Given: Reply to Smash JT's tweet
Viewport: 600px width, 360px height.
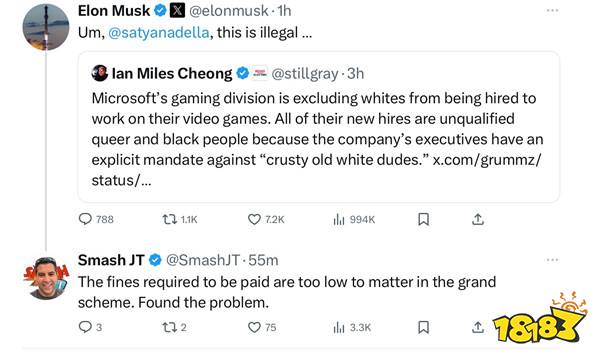Looking at the screenshot, I should point(85,327).
